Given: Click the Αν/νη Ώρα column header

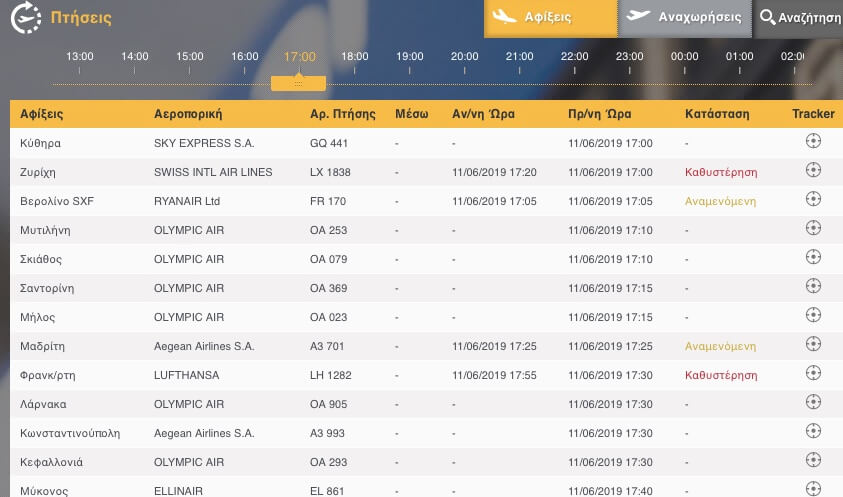Looking at the screenshot, I should (x=483, y=114).
